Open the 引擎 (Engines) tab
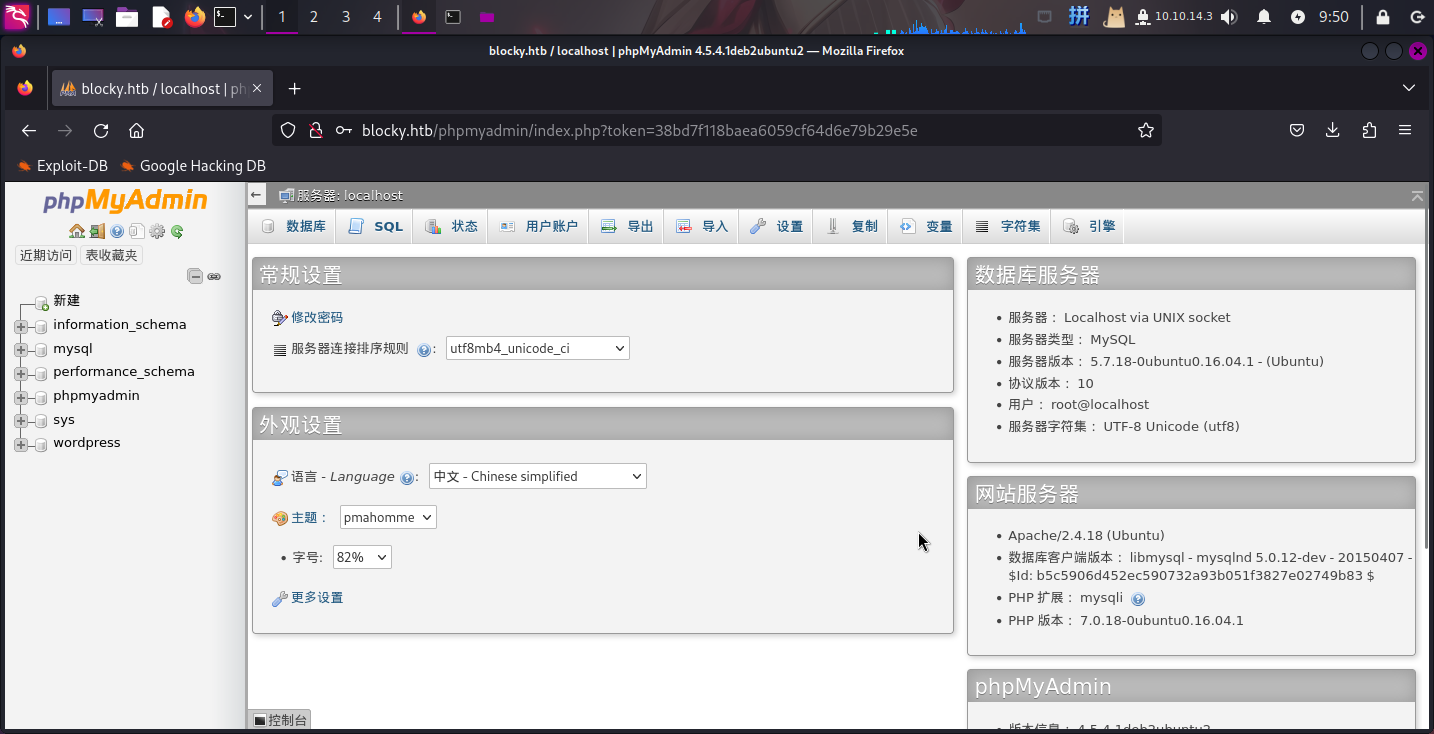The height and width of the screenshot is (734, 1434). pyautogui.click(x=1088, y=226)
